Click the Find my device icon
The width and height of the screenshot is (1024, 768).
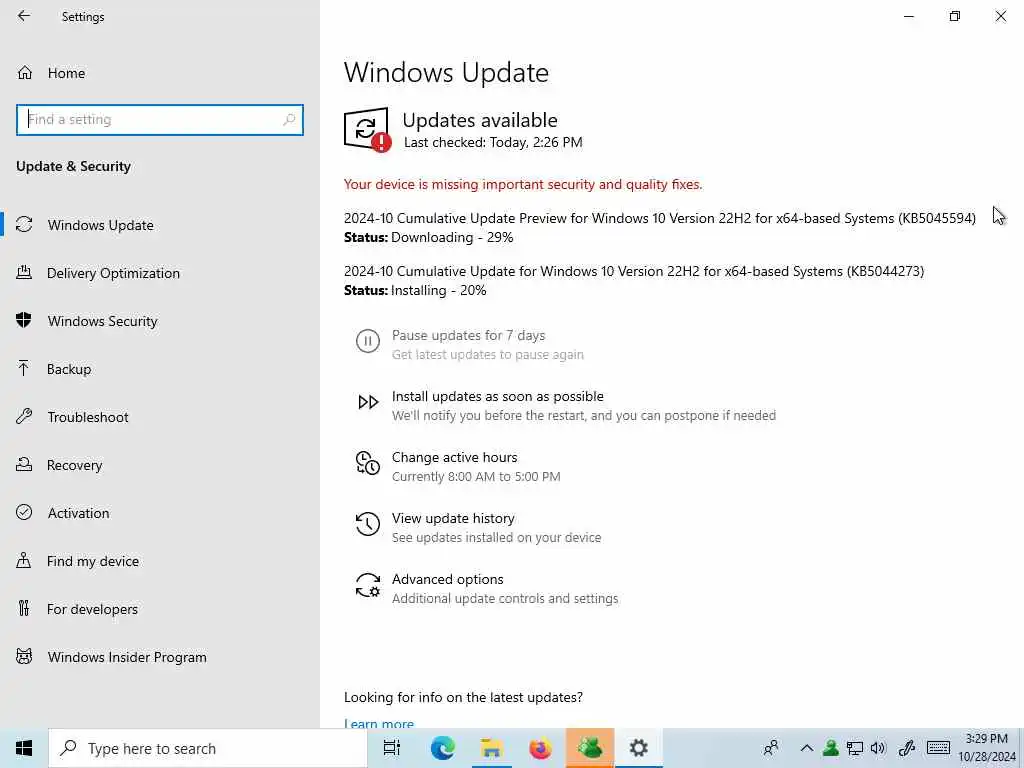click(24, 560)
